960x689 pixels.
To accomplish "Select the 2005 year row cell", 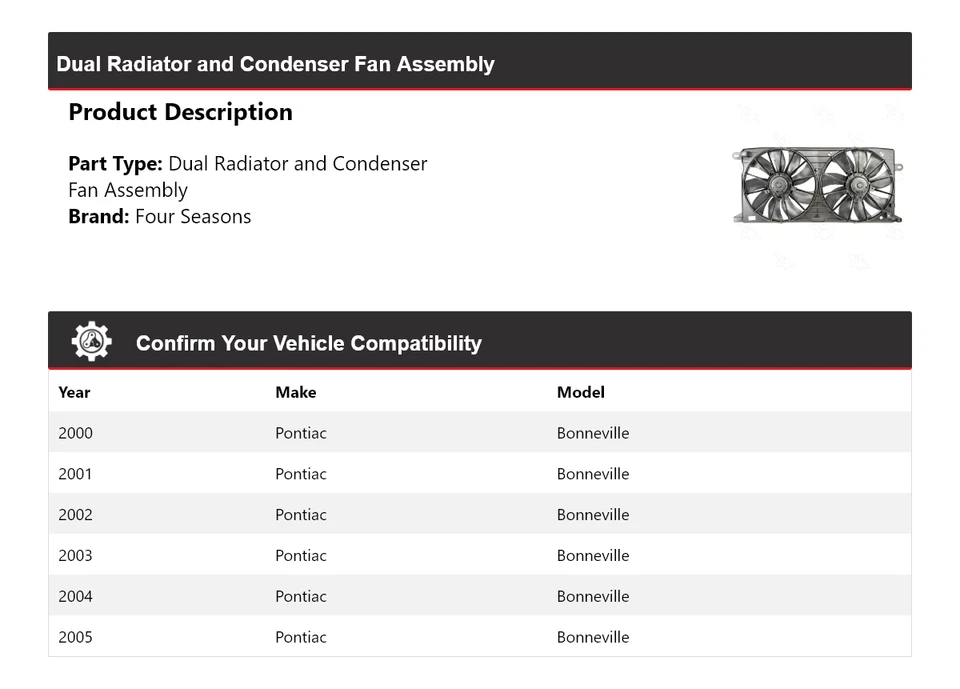I will (x=75, y=637).
